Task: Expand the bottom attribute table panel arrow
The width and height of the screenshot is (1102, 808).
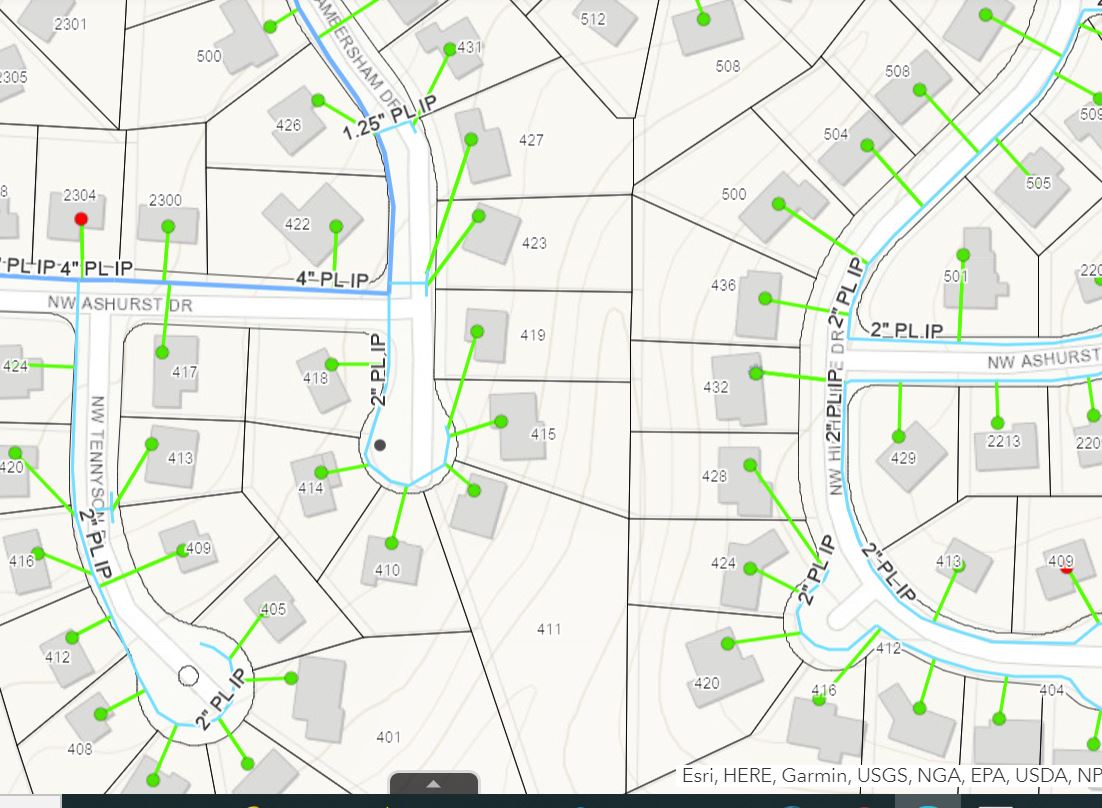Action: coord(433,785)
